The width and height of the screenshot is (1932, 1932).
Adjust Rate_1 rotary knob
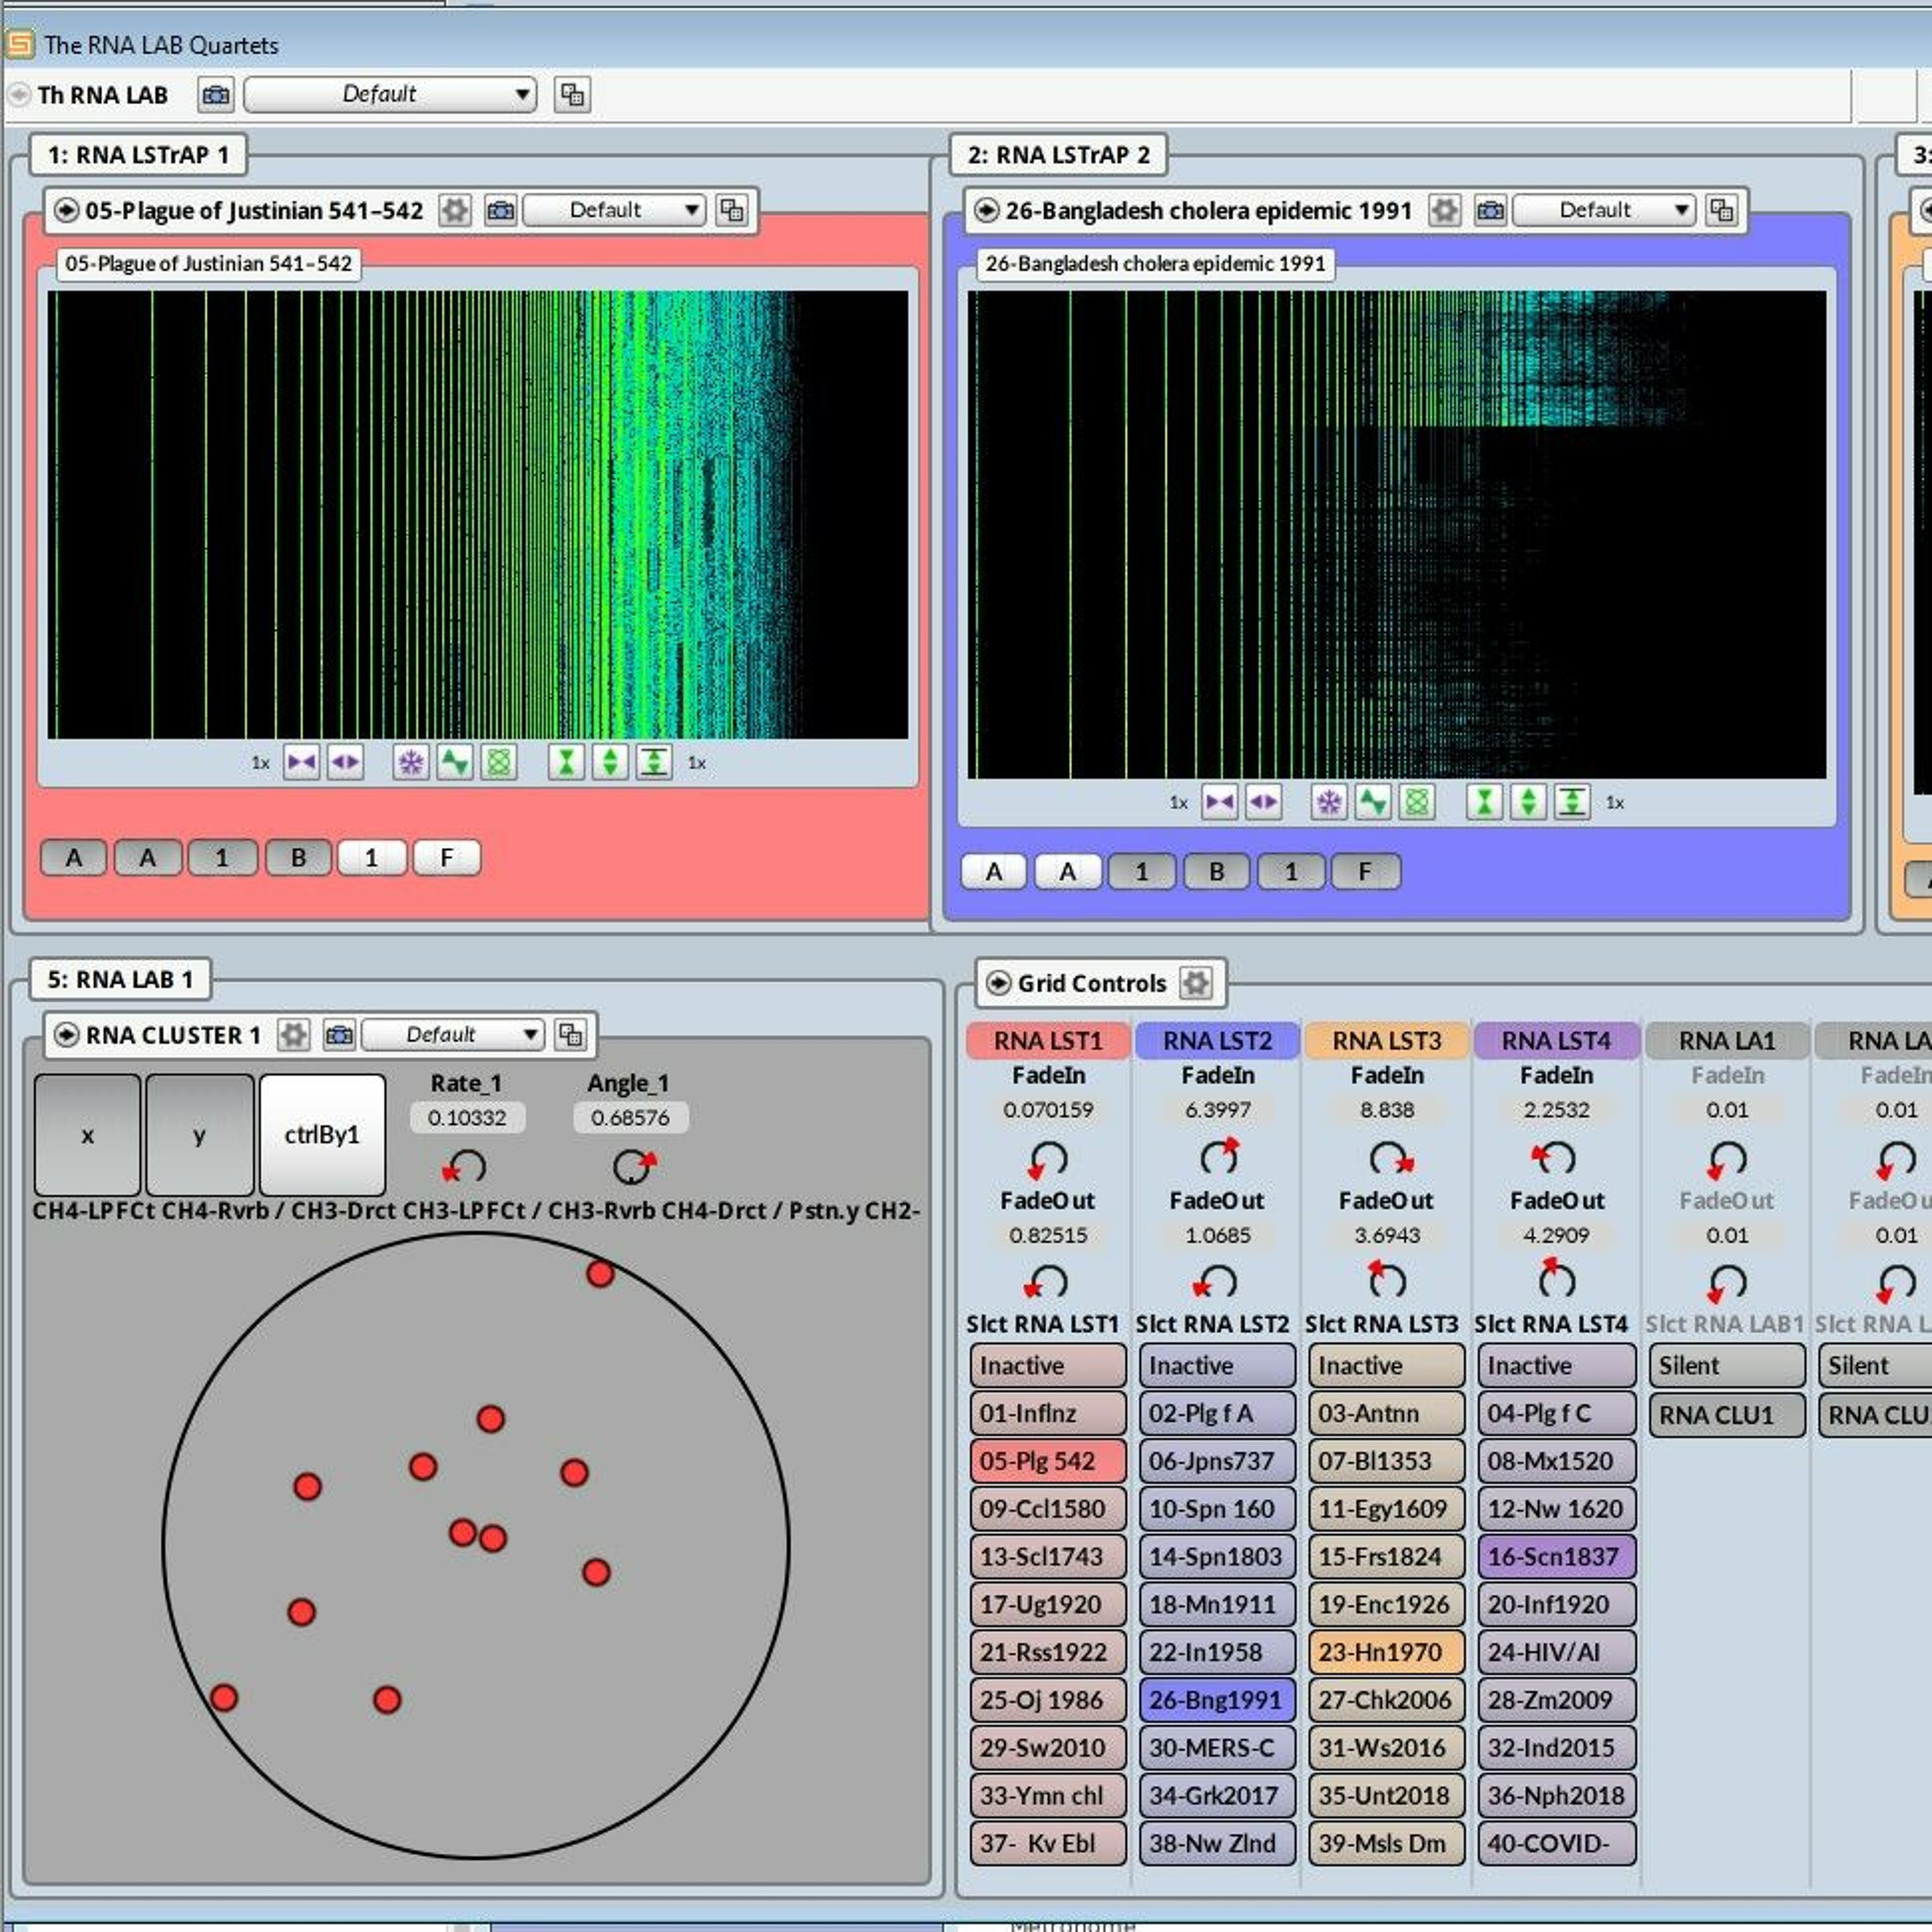click(466, 1166)
